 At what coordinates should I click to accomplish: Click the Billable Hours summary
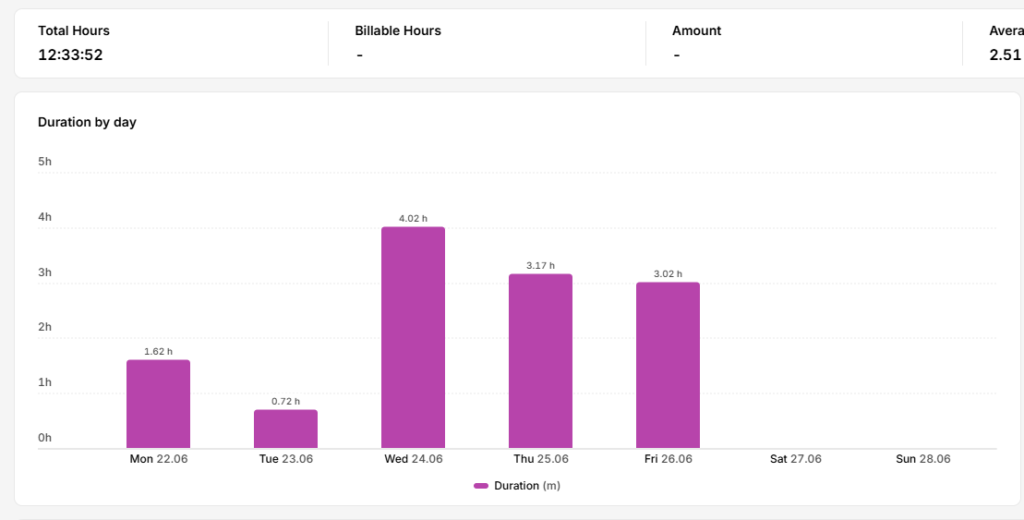398,43
